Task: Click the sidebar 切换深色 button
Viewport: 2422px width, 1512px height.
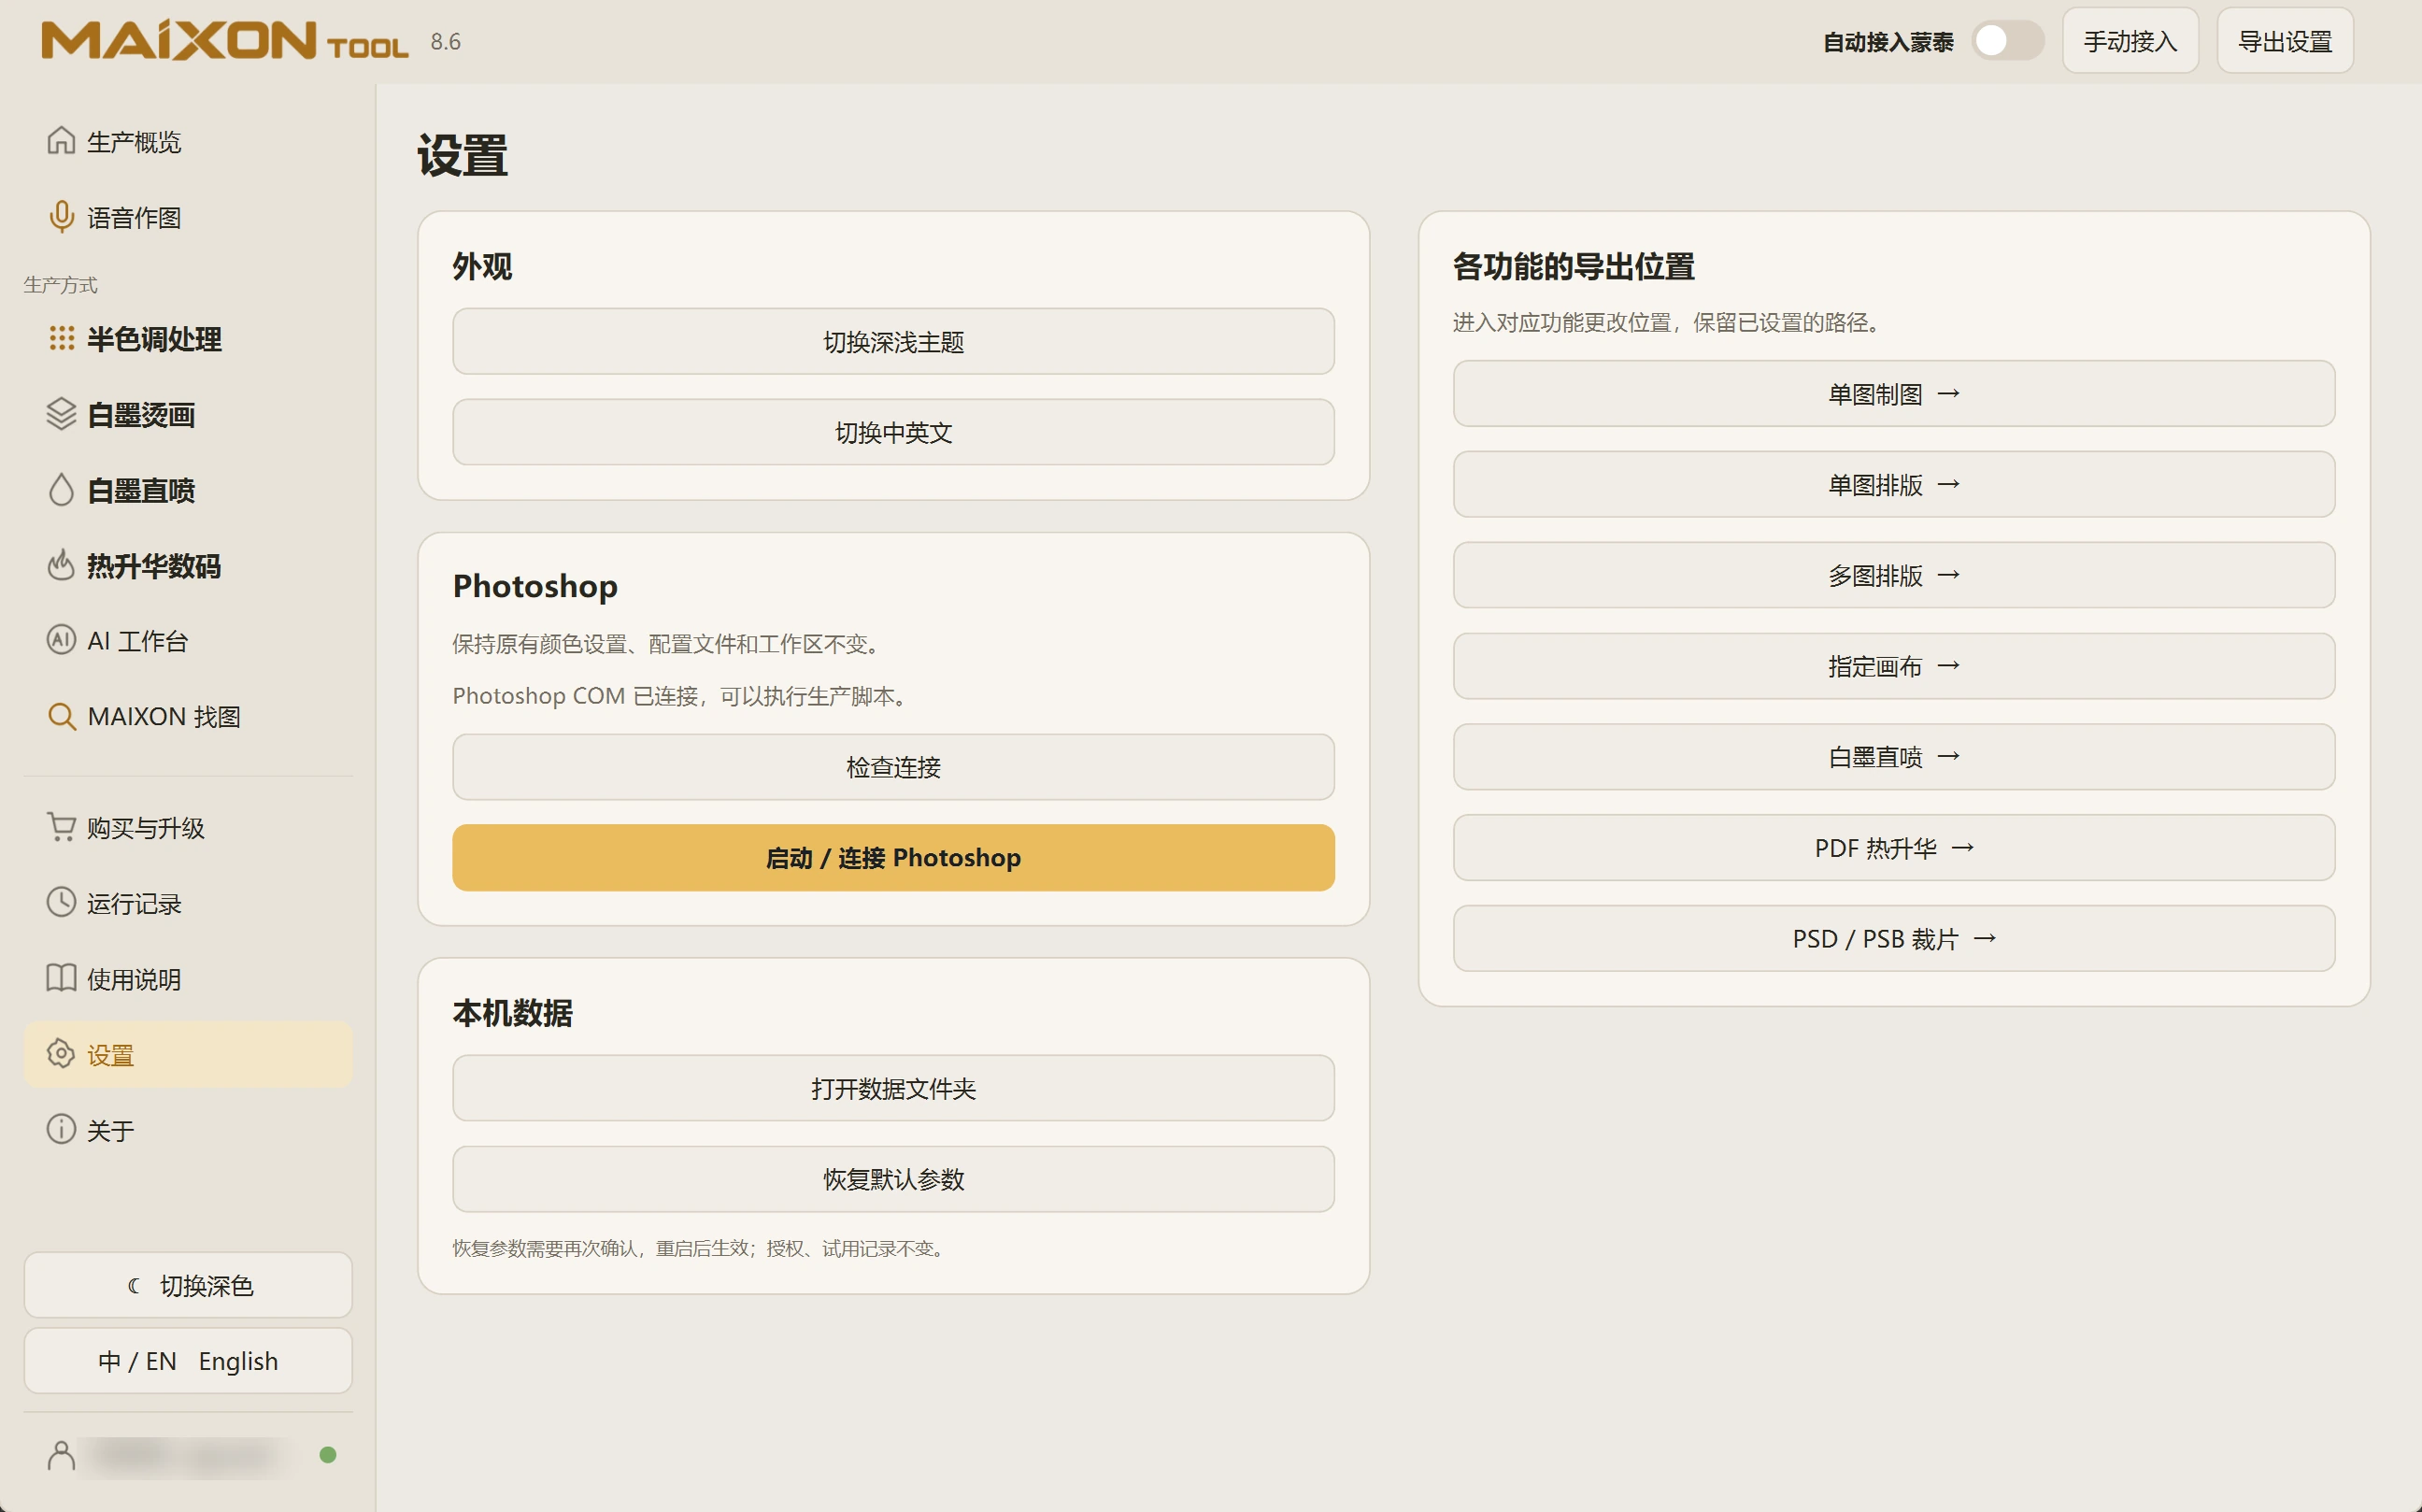Action: click(188, 1285)
